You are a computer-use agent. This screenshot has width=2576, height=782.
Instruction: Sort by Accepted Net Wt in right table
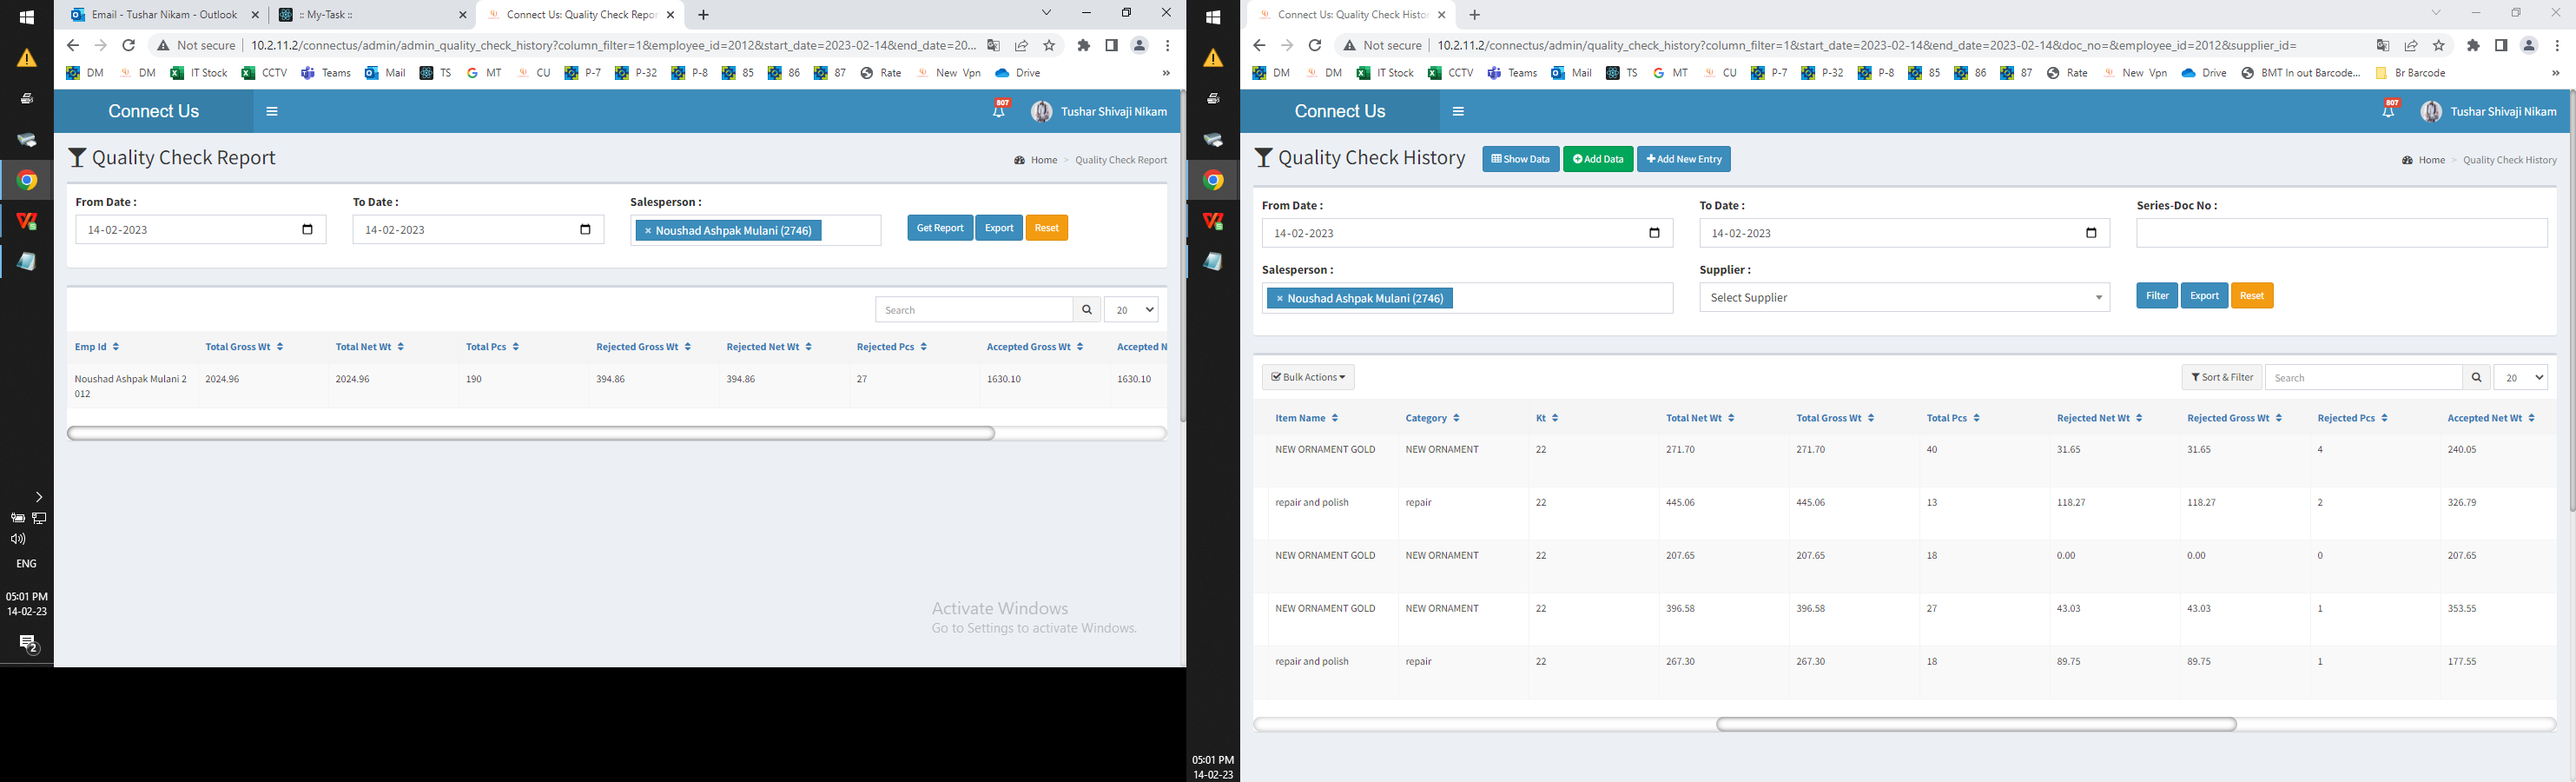pyautogui.click(x=2491, y=418)
